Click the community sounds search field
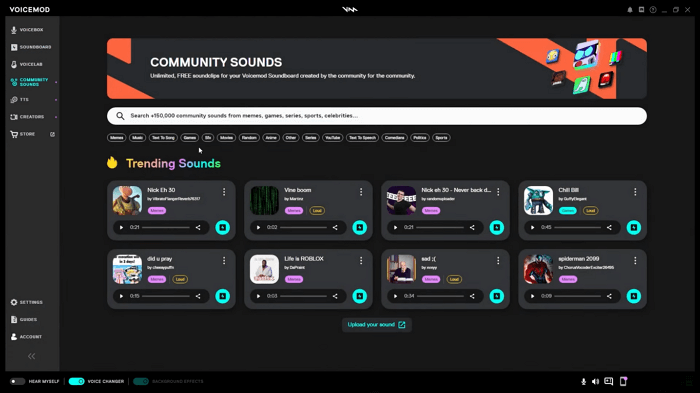Image resolution: width=700 pixels, height=393 pixels. [377, 116]
